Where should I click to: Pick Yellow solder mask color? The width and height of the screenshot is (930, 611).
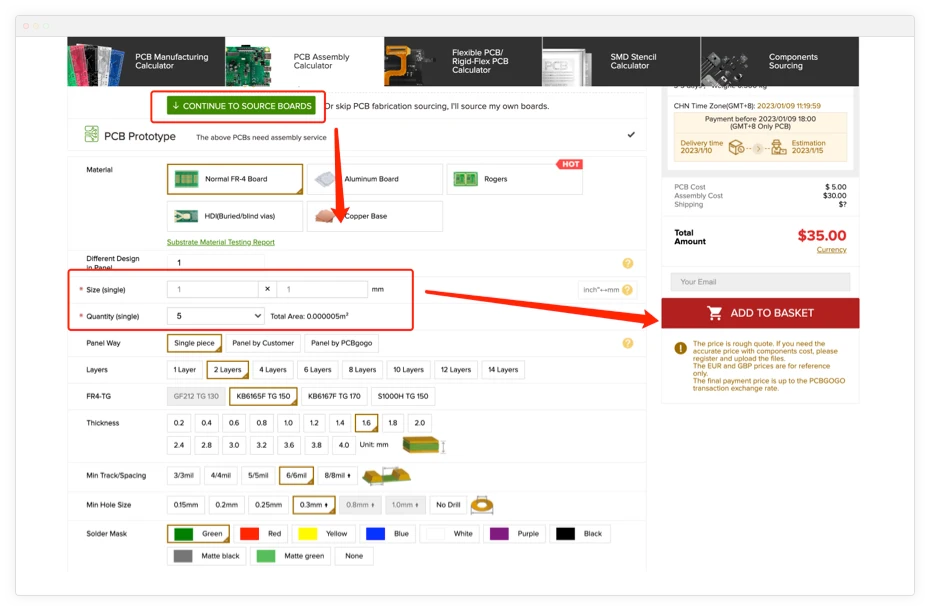[x=323, y=534]
